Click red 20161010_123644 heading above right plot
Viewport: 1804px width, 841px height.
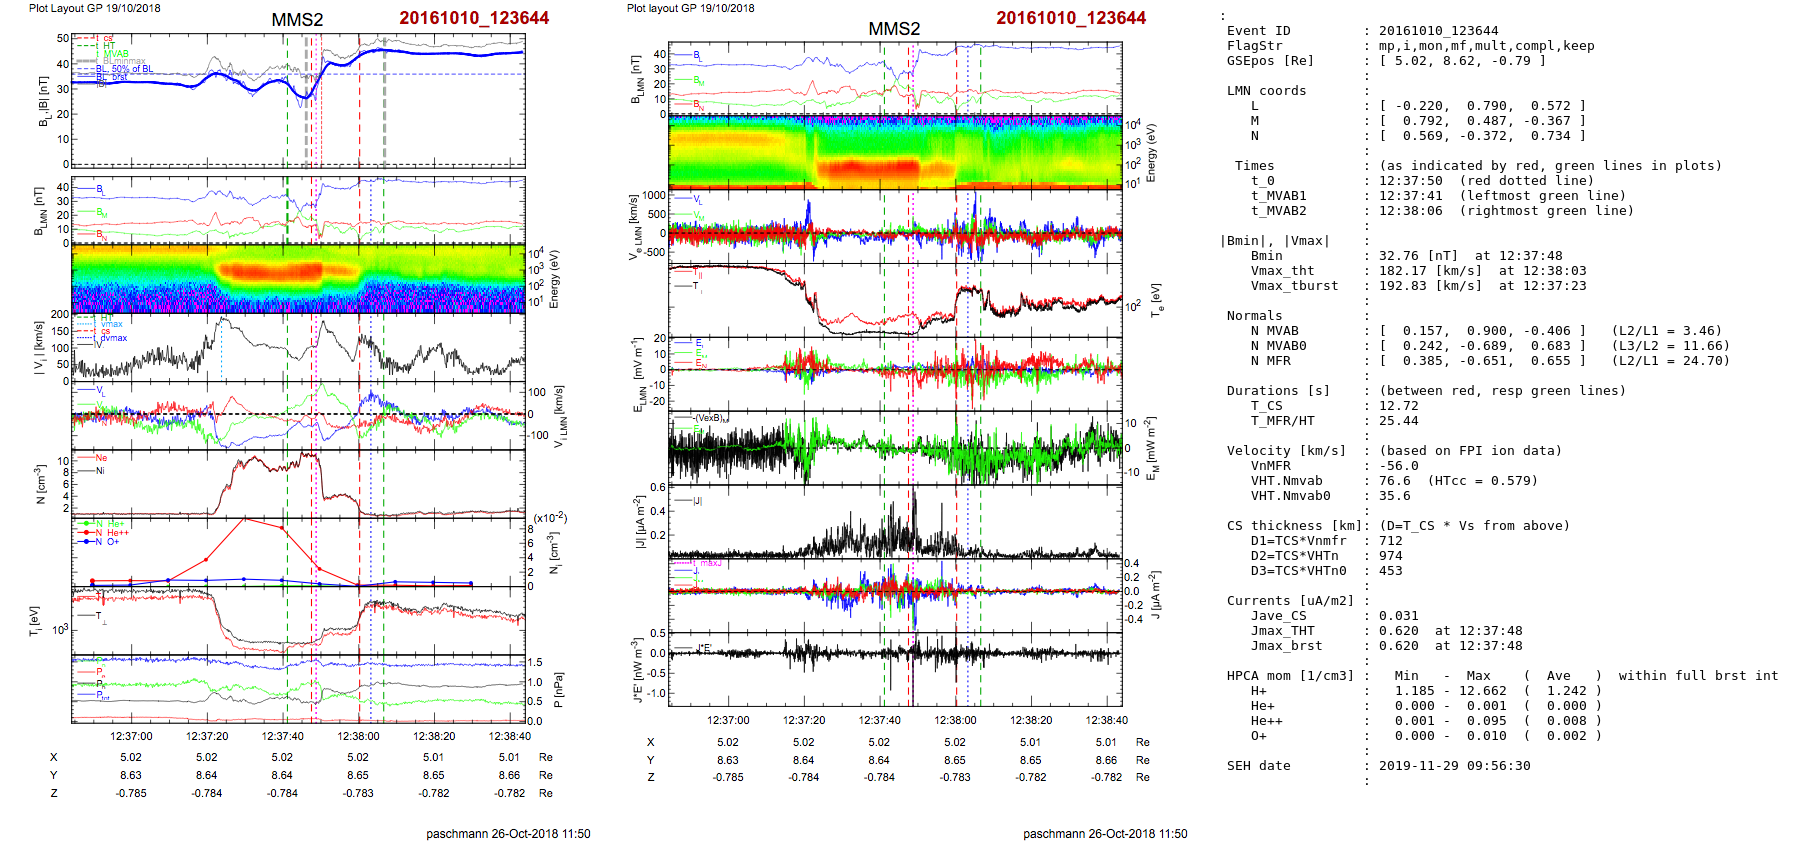coord(1071,18)
